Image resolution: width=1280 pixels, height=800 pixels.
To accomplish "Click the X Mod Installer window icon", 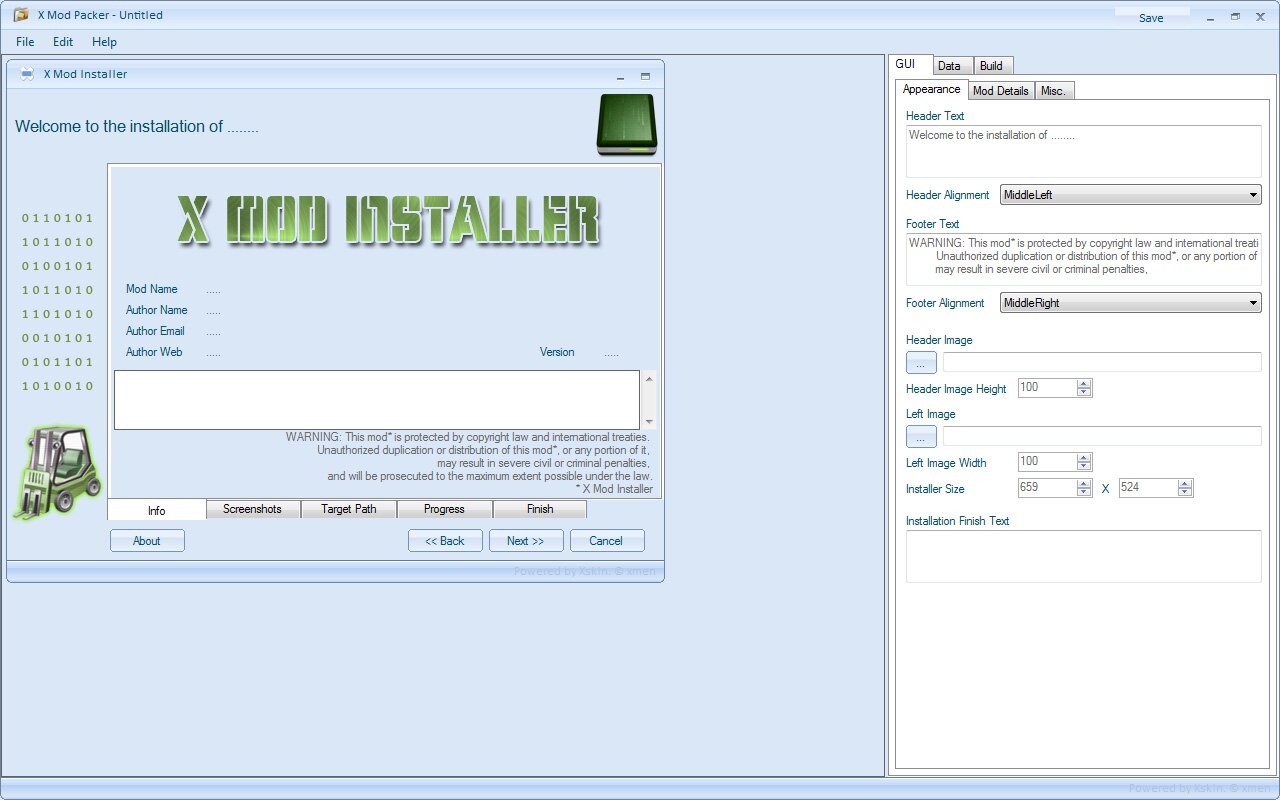I will click(27, 75).
